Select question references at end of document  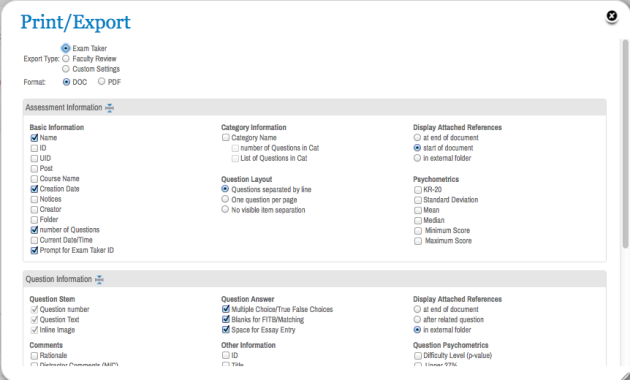tap(417, 309)
